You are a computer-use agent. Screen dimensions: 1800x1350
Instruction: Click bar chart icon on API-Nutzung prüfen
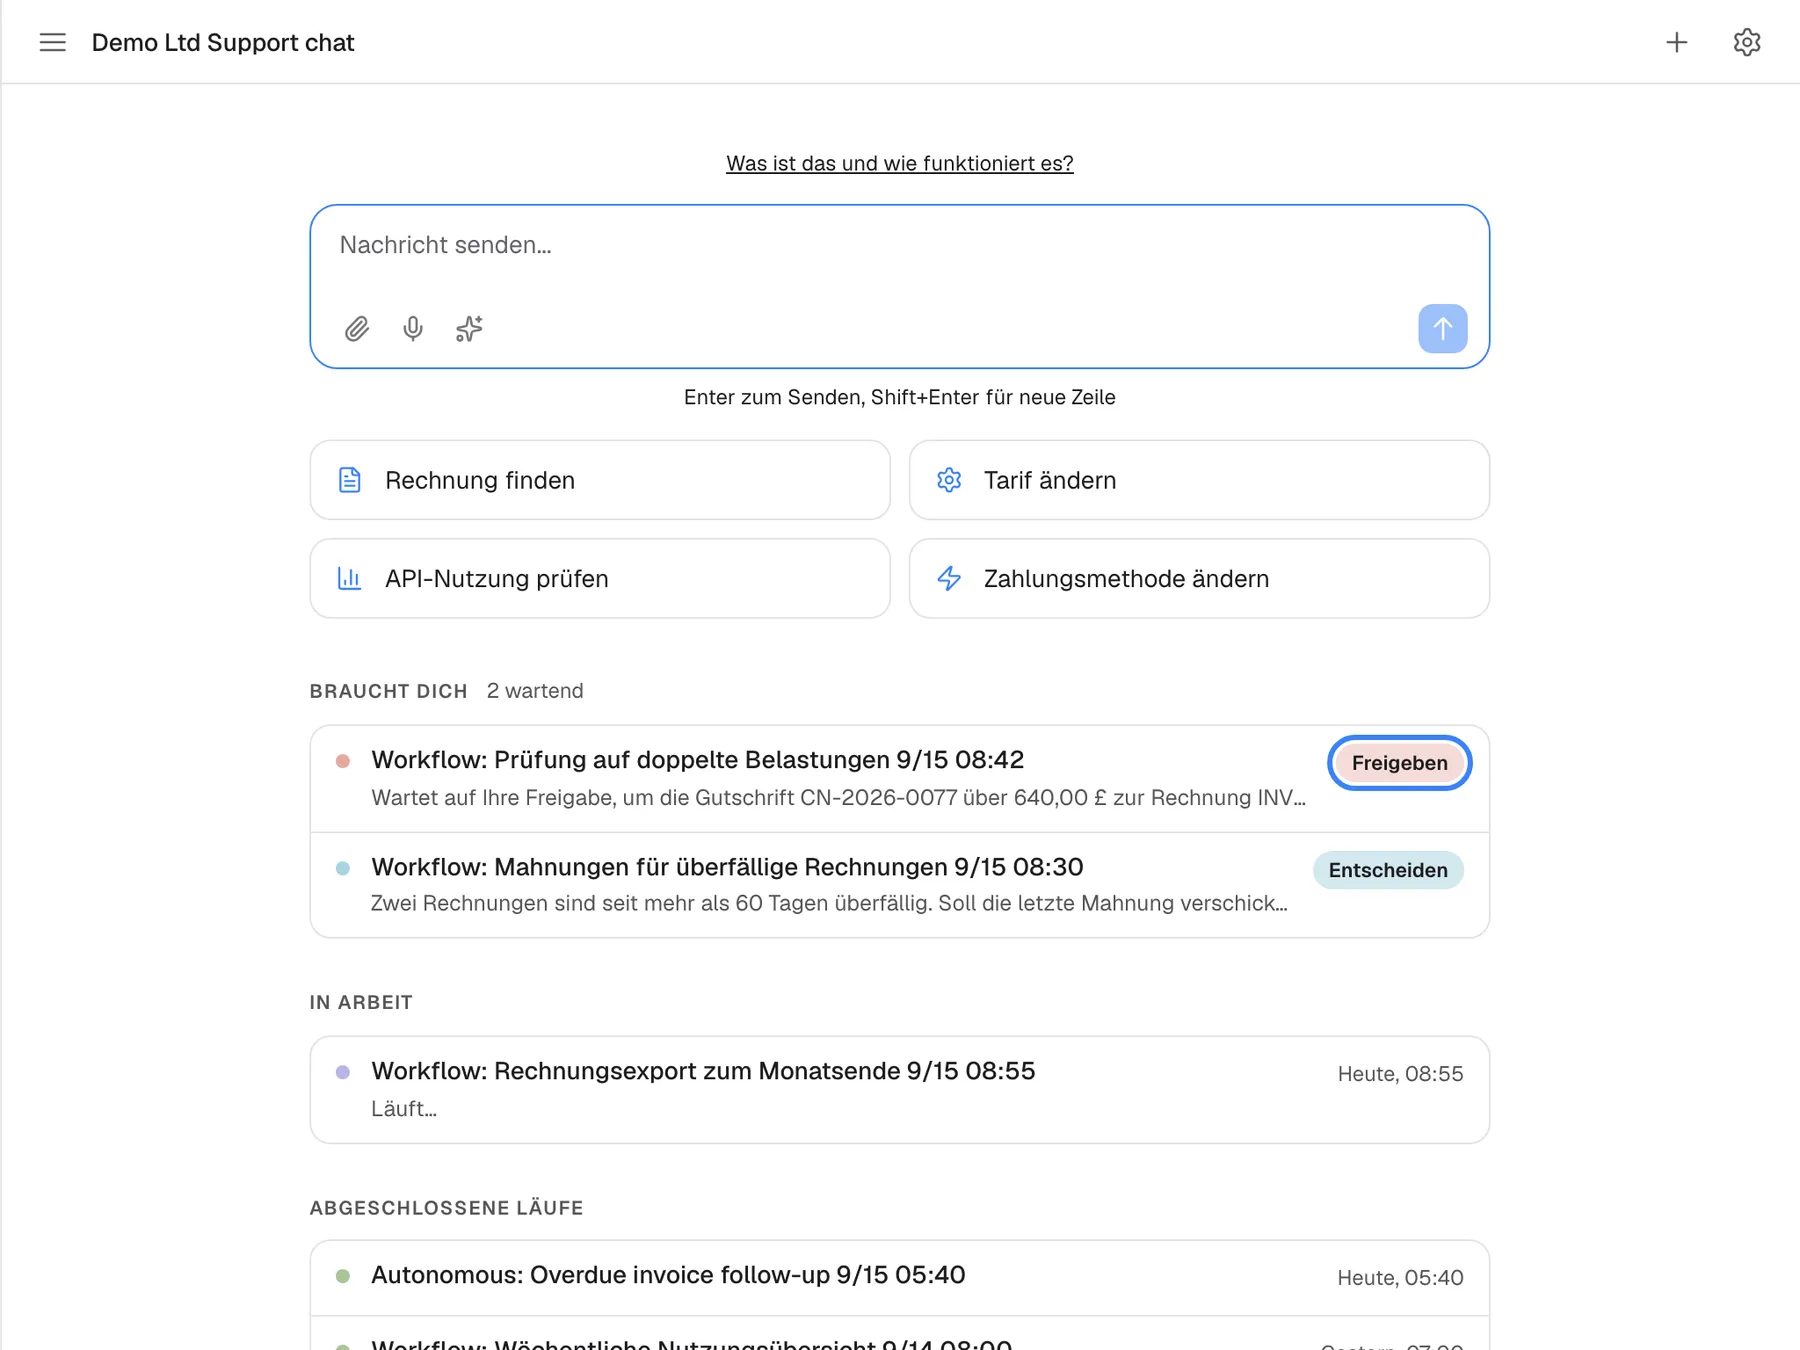pos(349,578)
